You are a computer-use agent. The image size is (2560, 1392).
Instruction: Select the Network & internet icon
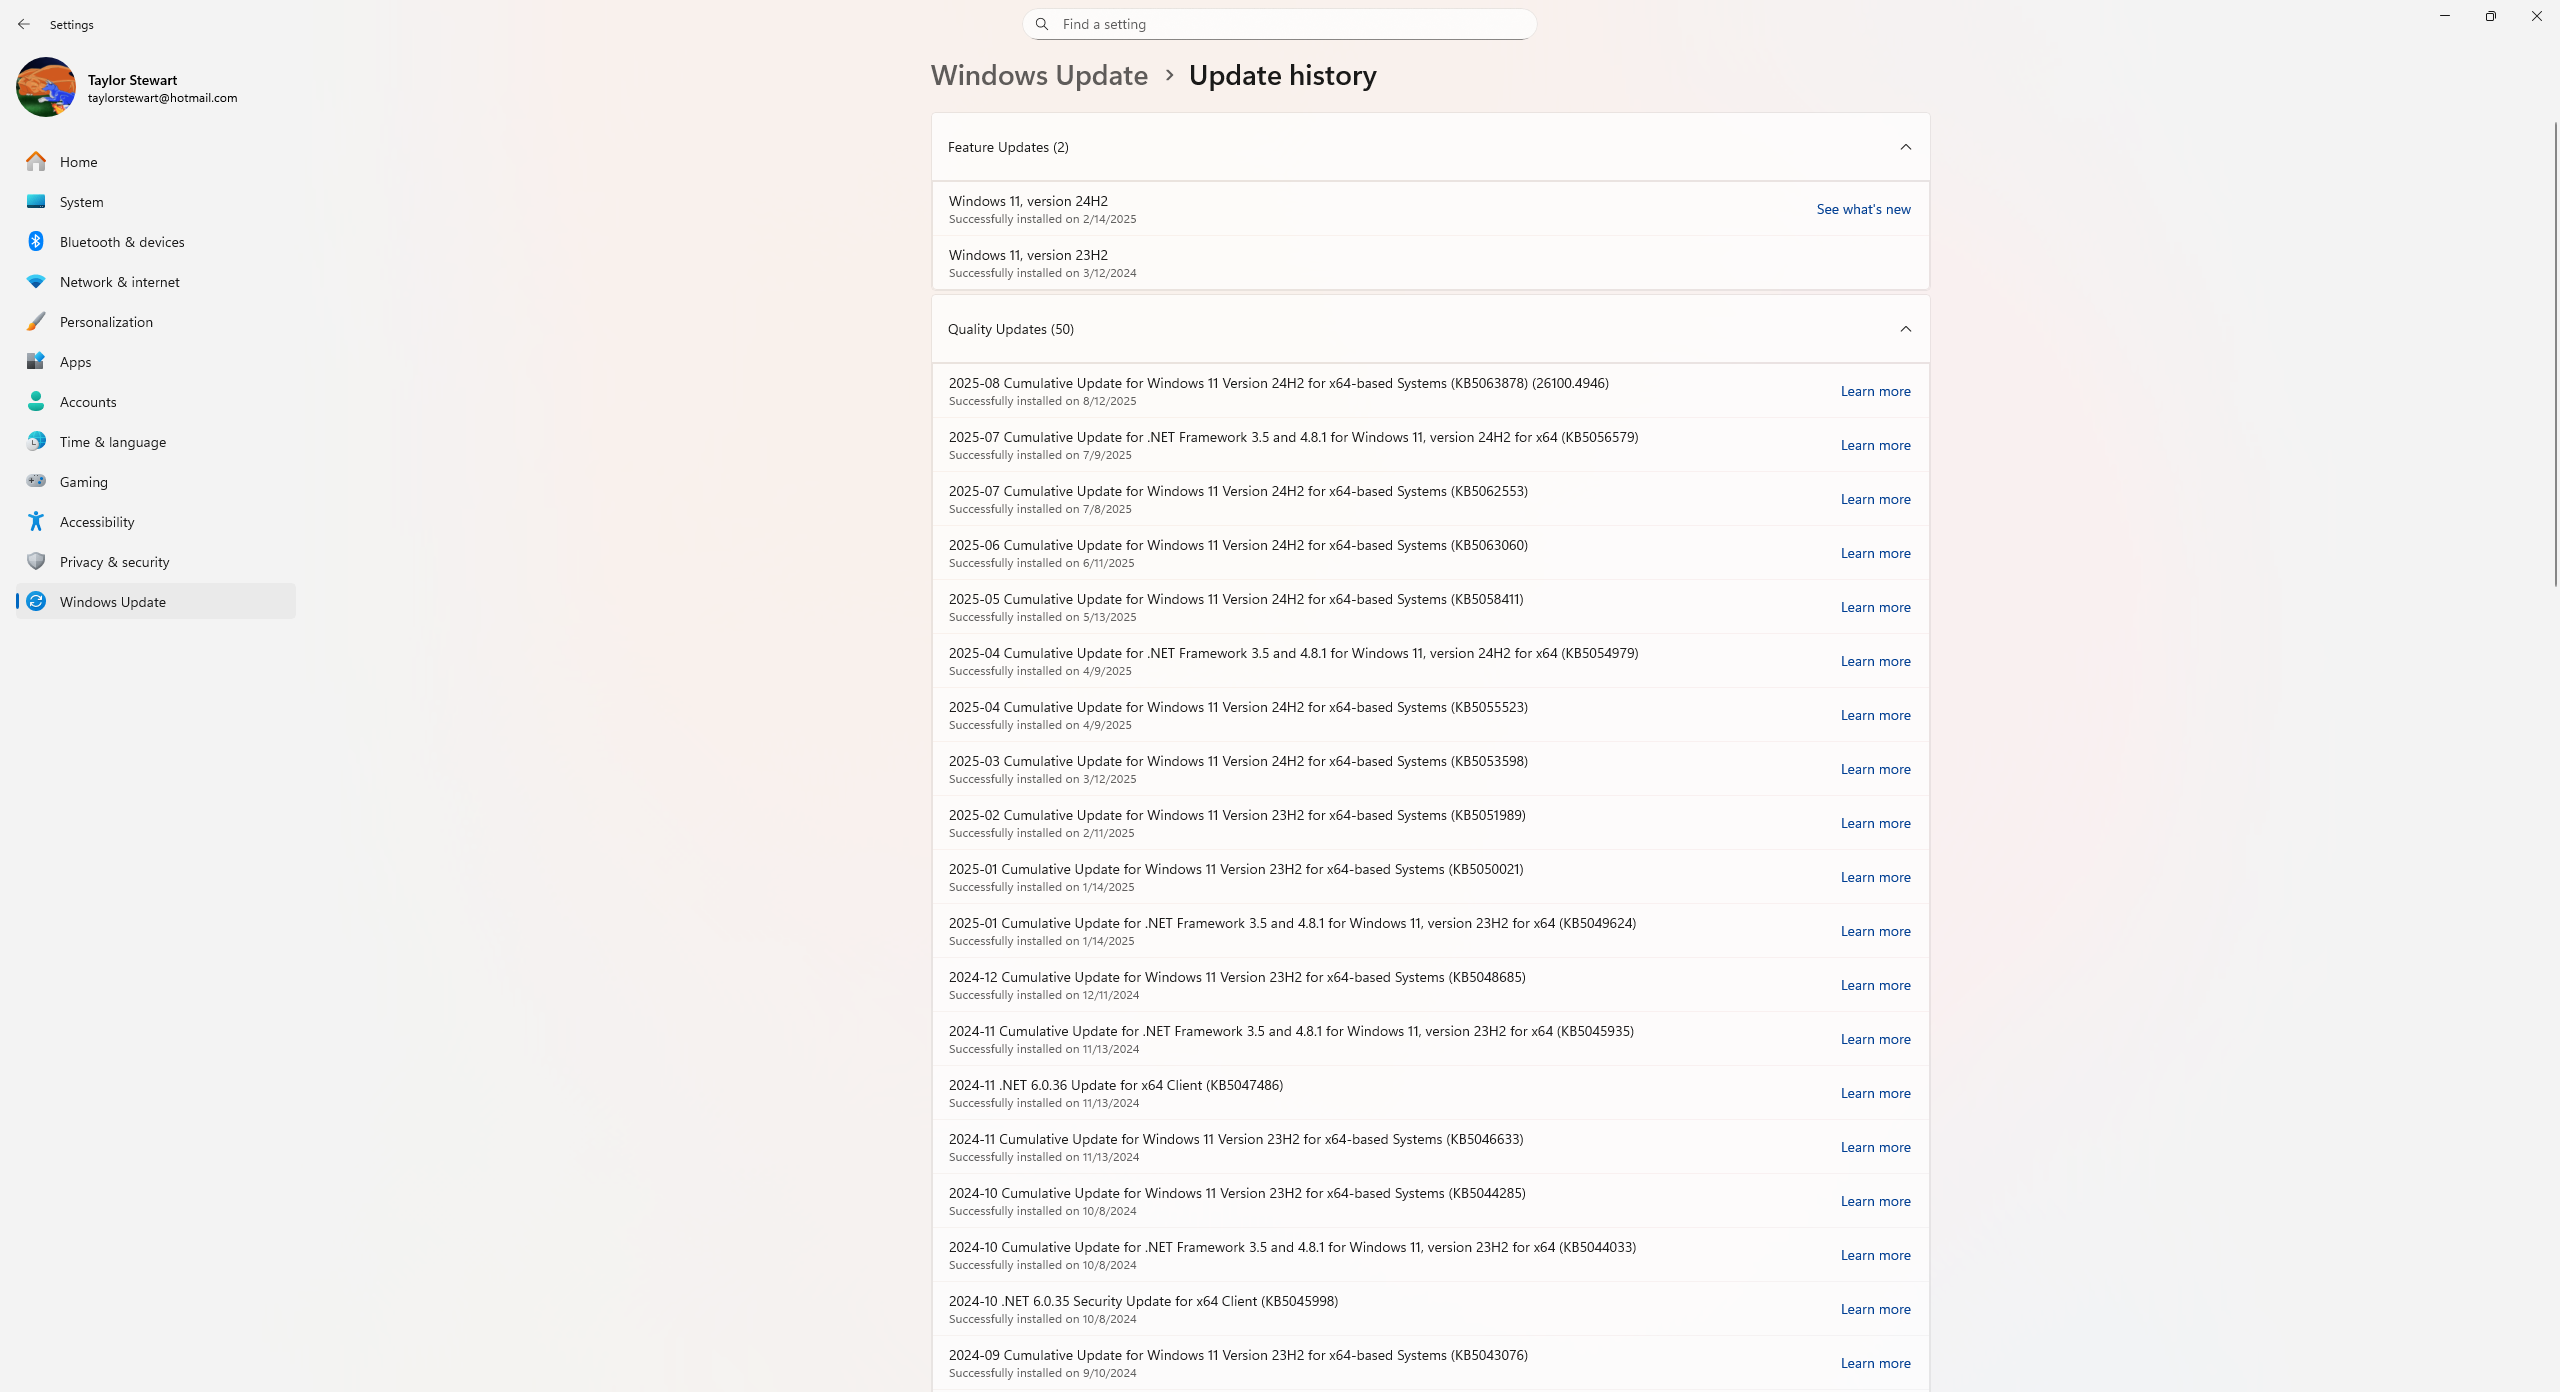tap(36, 281)
